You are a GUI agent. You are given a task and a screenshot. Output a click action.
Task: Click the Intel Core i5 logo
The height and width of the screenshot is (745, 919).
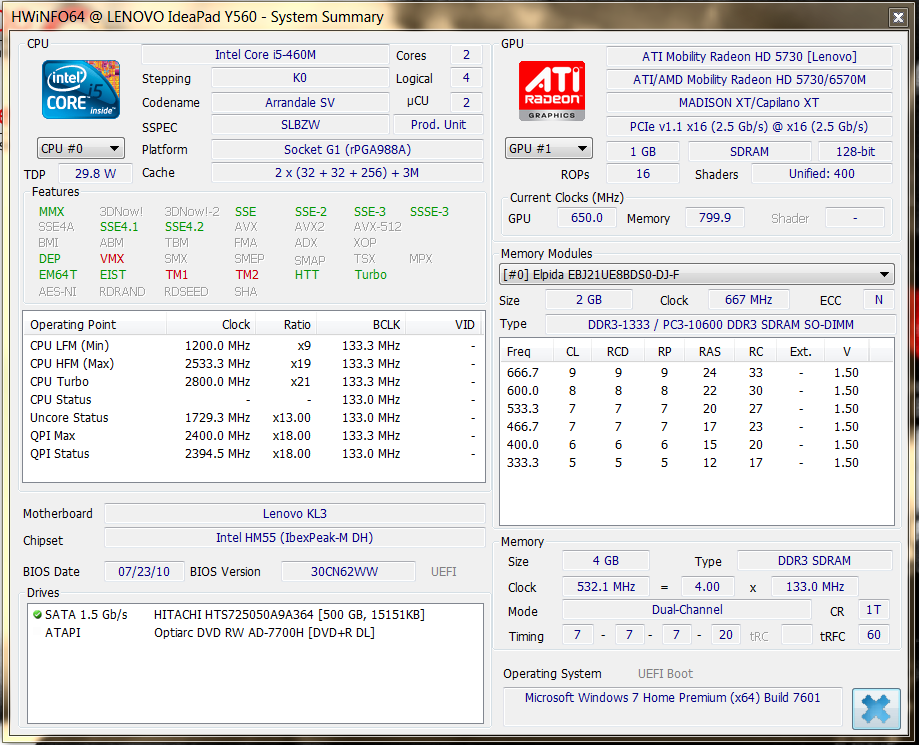pyautogui.click(x=81, y=89)
